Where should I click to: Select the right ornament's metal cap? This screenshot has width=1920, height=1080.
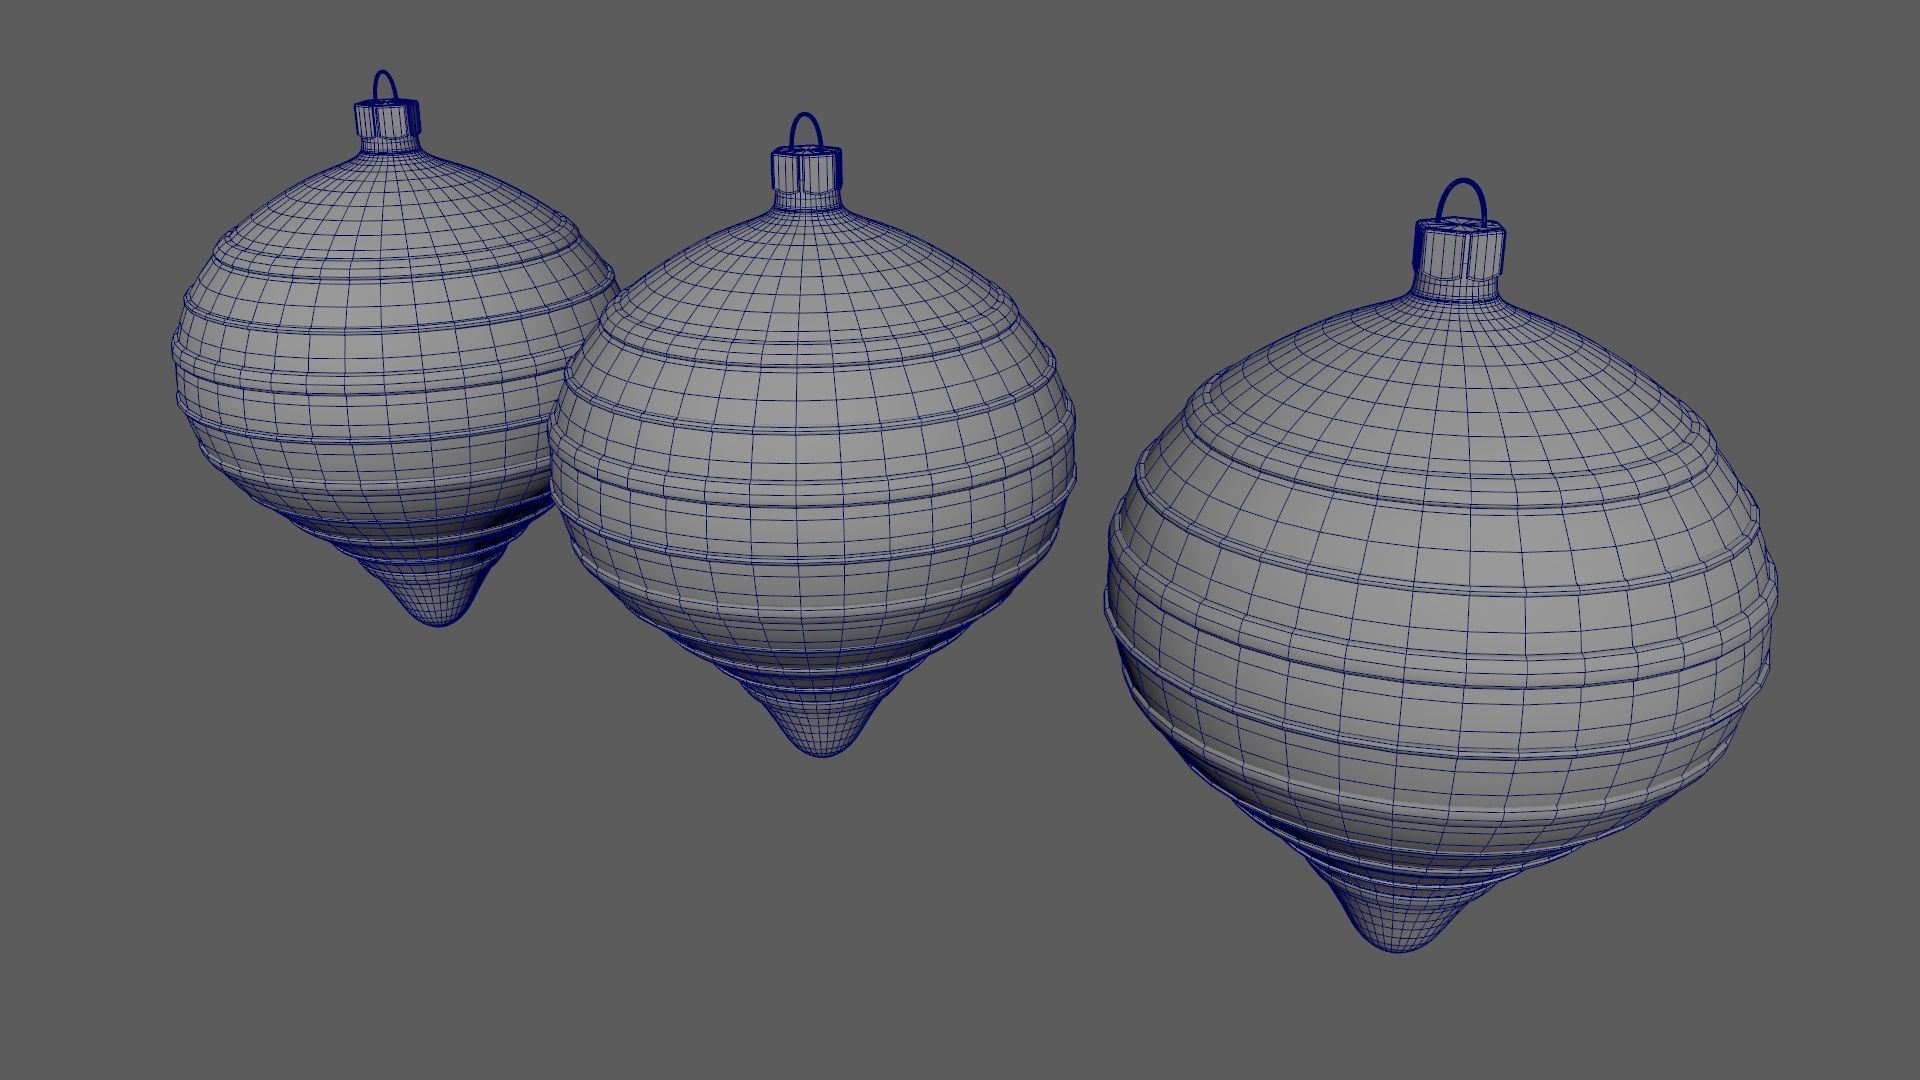[1459, 248]
